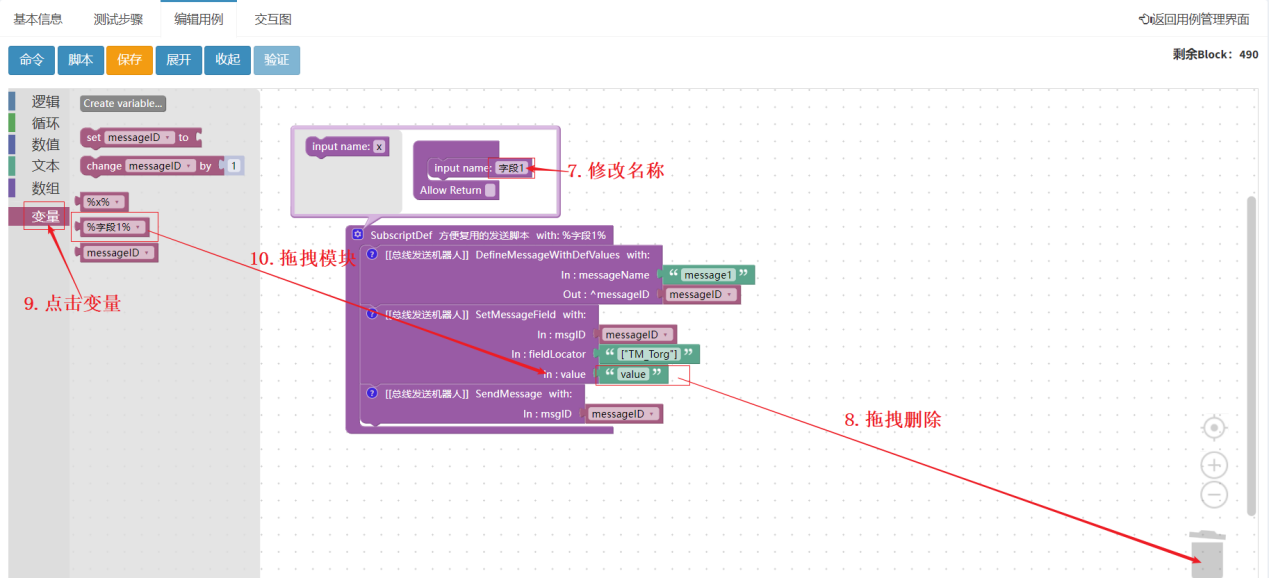
Task: Click the workspace vertical scrollbar
Action: [x=1251, y=355]
